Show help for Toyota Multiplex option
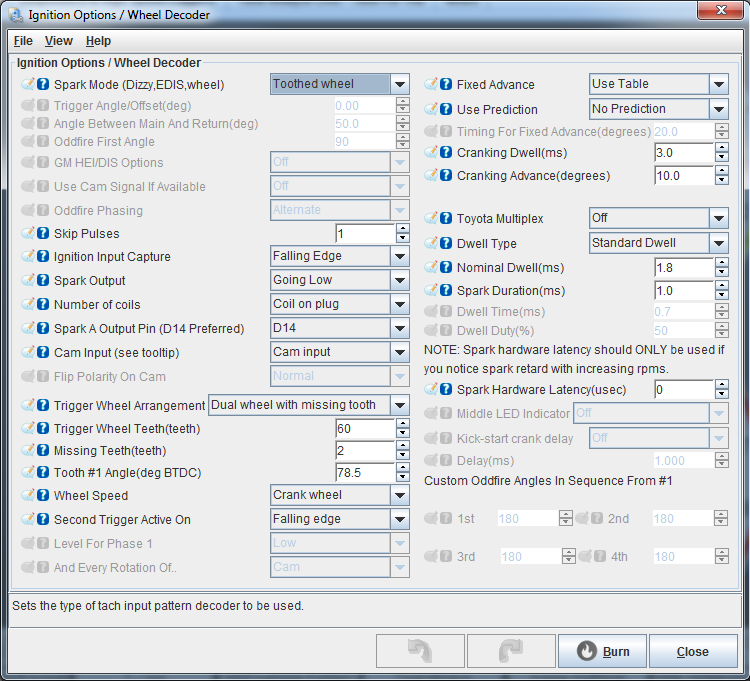Viewport: 750px width, 681px height. click(446, 218)
